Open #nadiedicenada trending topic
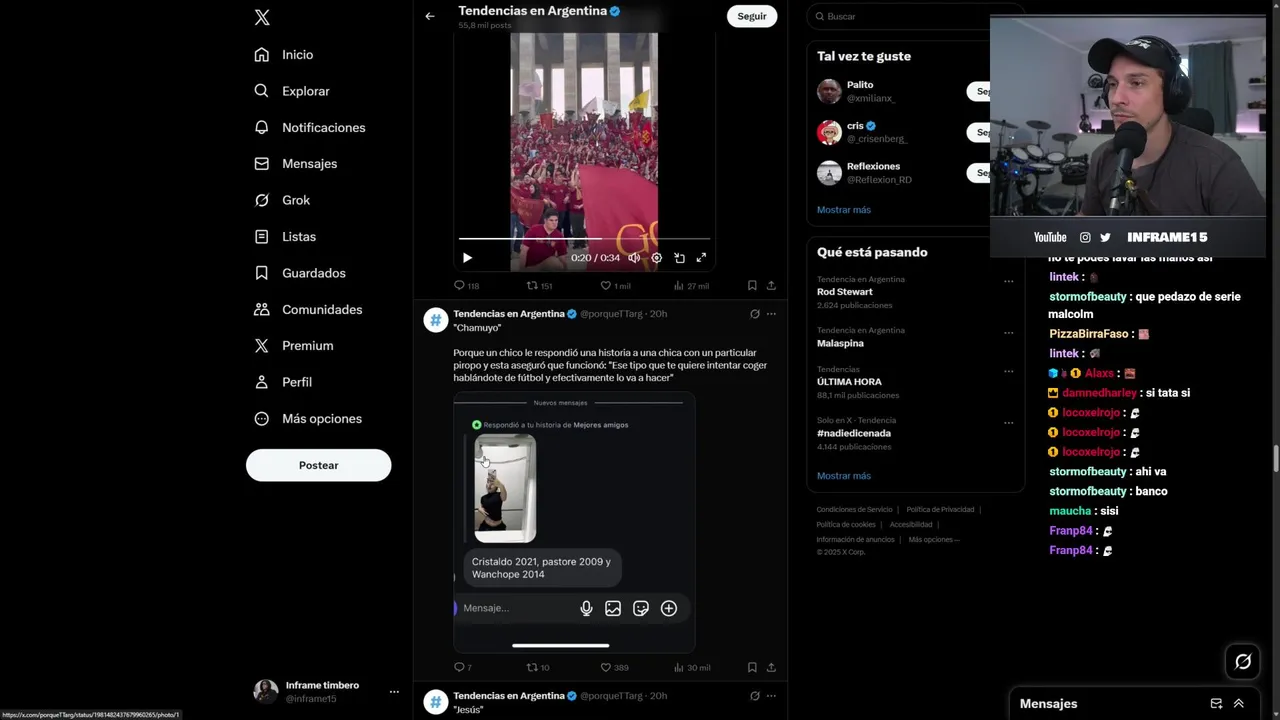The height and width of the screenshot is (720, 1280). [853, 433]
